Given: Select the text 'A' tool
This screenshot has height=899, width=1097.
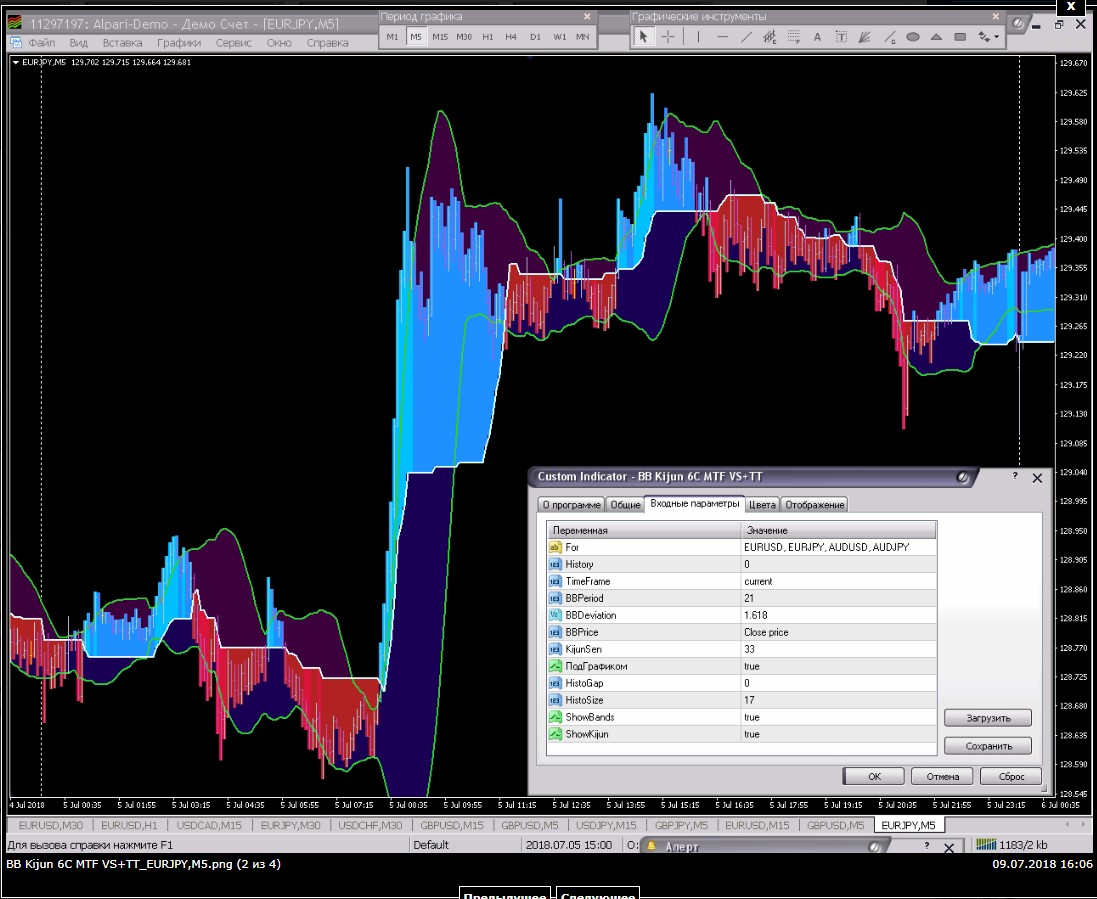Looking at the screenshot, I should pos(817,37).
